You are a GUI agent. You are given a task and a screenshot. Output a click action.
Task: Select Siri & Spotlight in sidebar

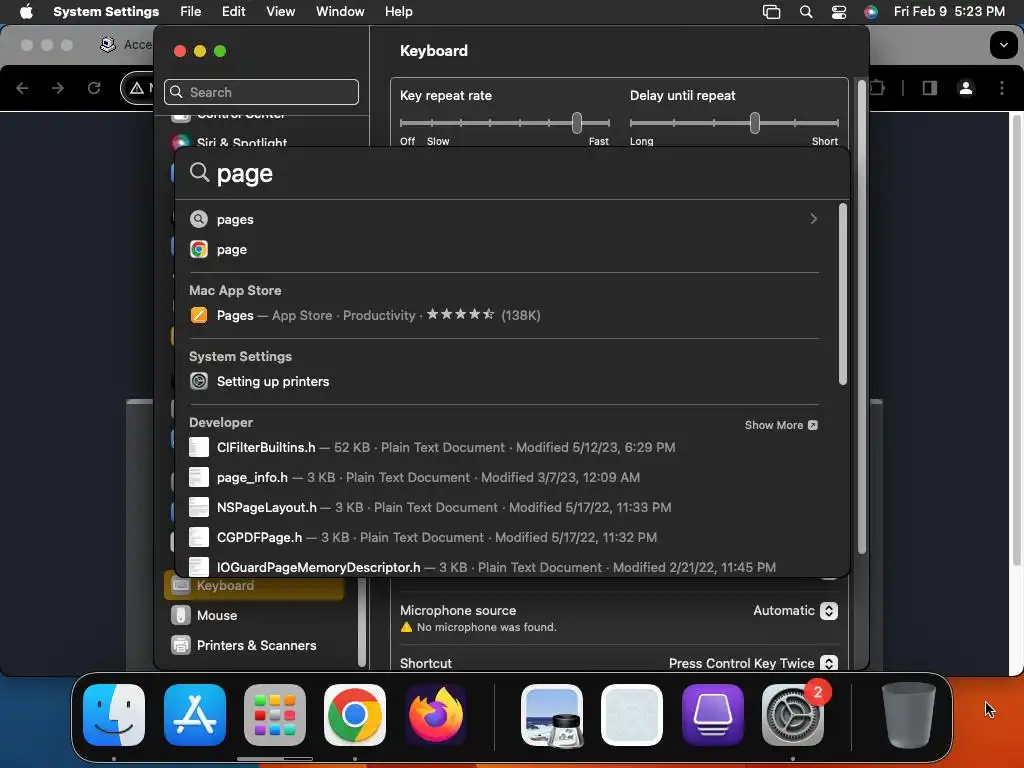(x=254, y=141)
